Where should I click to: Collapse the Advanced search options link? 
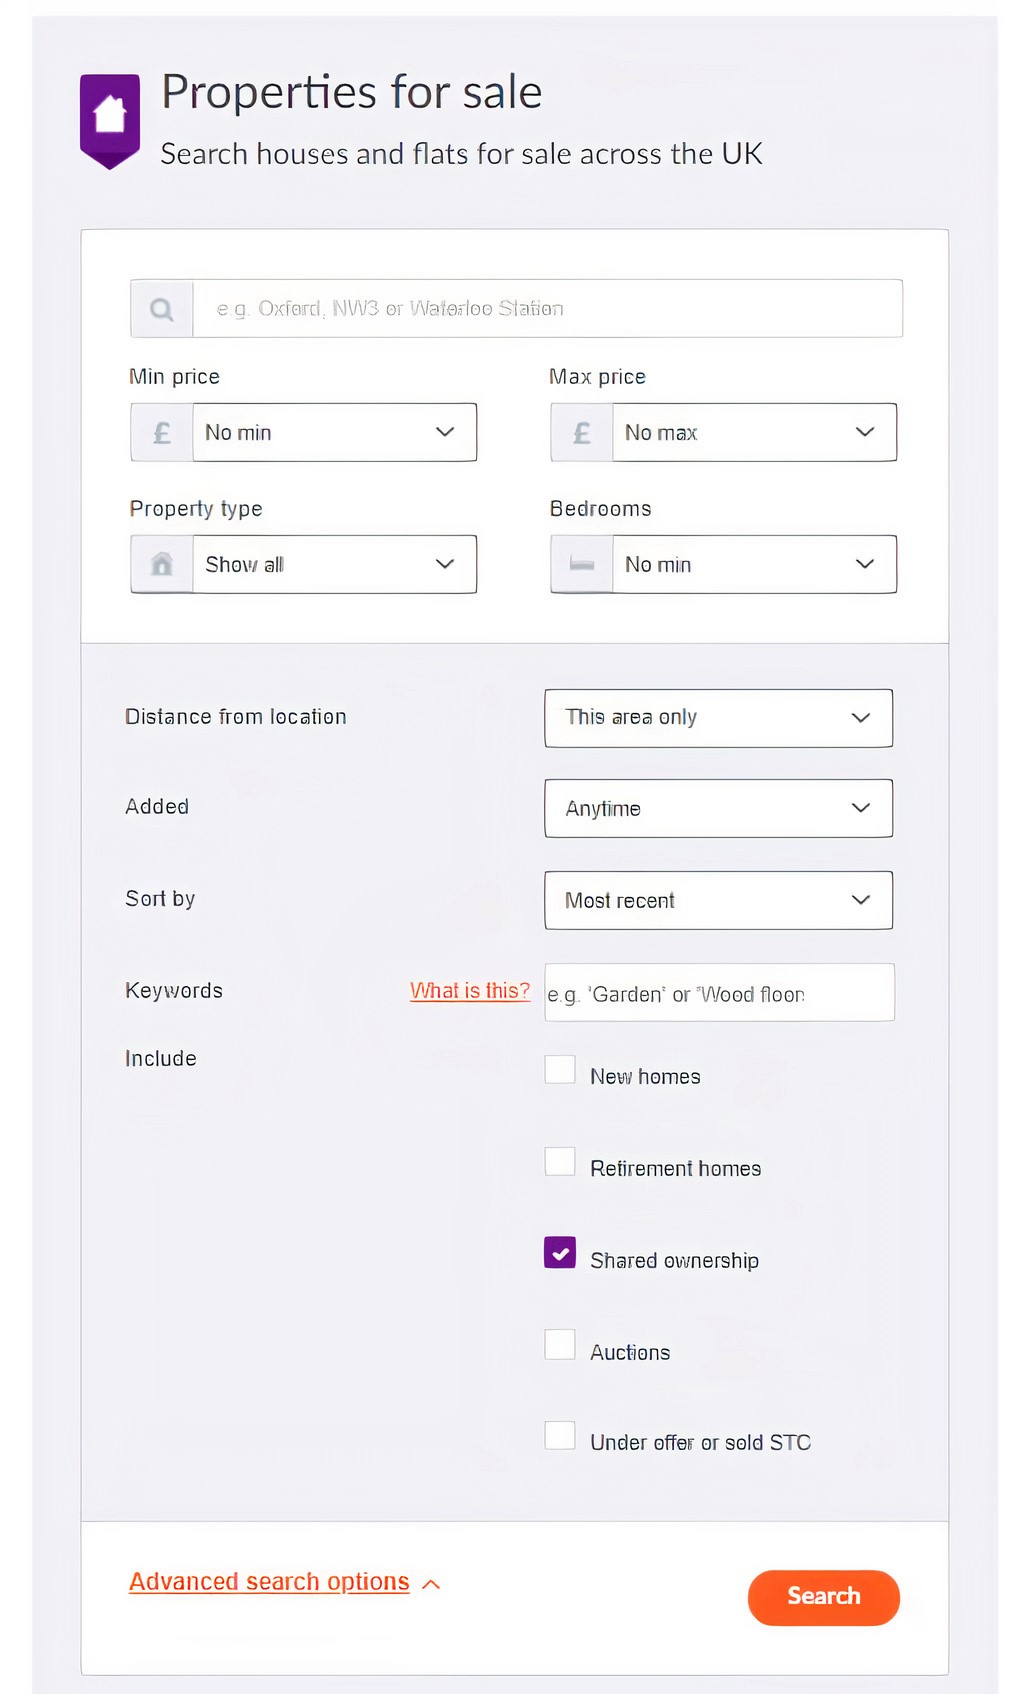click(269, 1582)
